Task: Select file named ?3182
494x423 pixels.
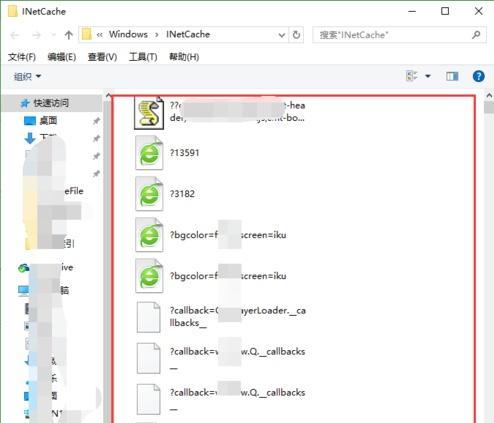Action: coord(182,194)
